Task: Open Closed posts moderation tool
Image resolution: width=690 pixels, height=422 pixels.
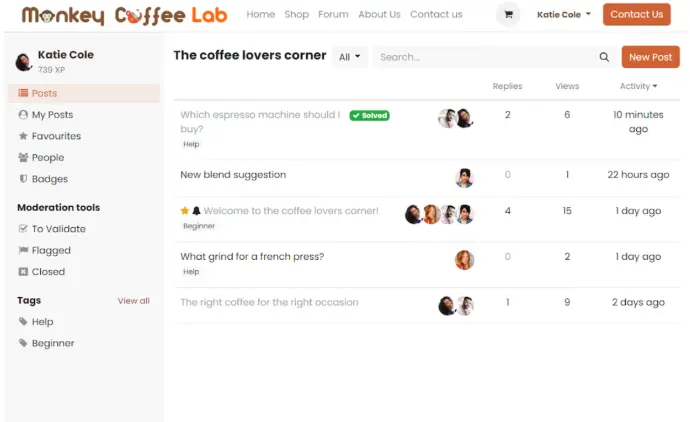Action: 41,272
